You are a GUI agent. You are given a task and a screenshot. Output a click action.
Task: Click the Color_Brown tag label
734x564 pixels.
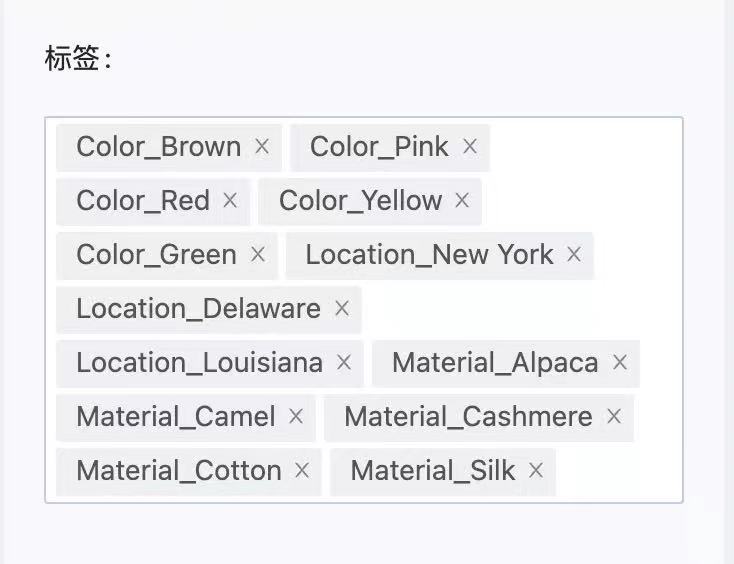158,147
